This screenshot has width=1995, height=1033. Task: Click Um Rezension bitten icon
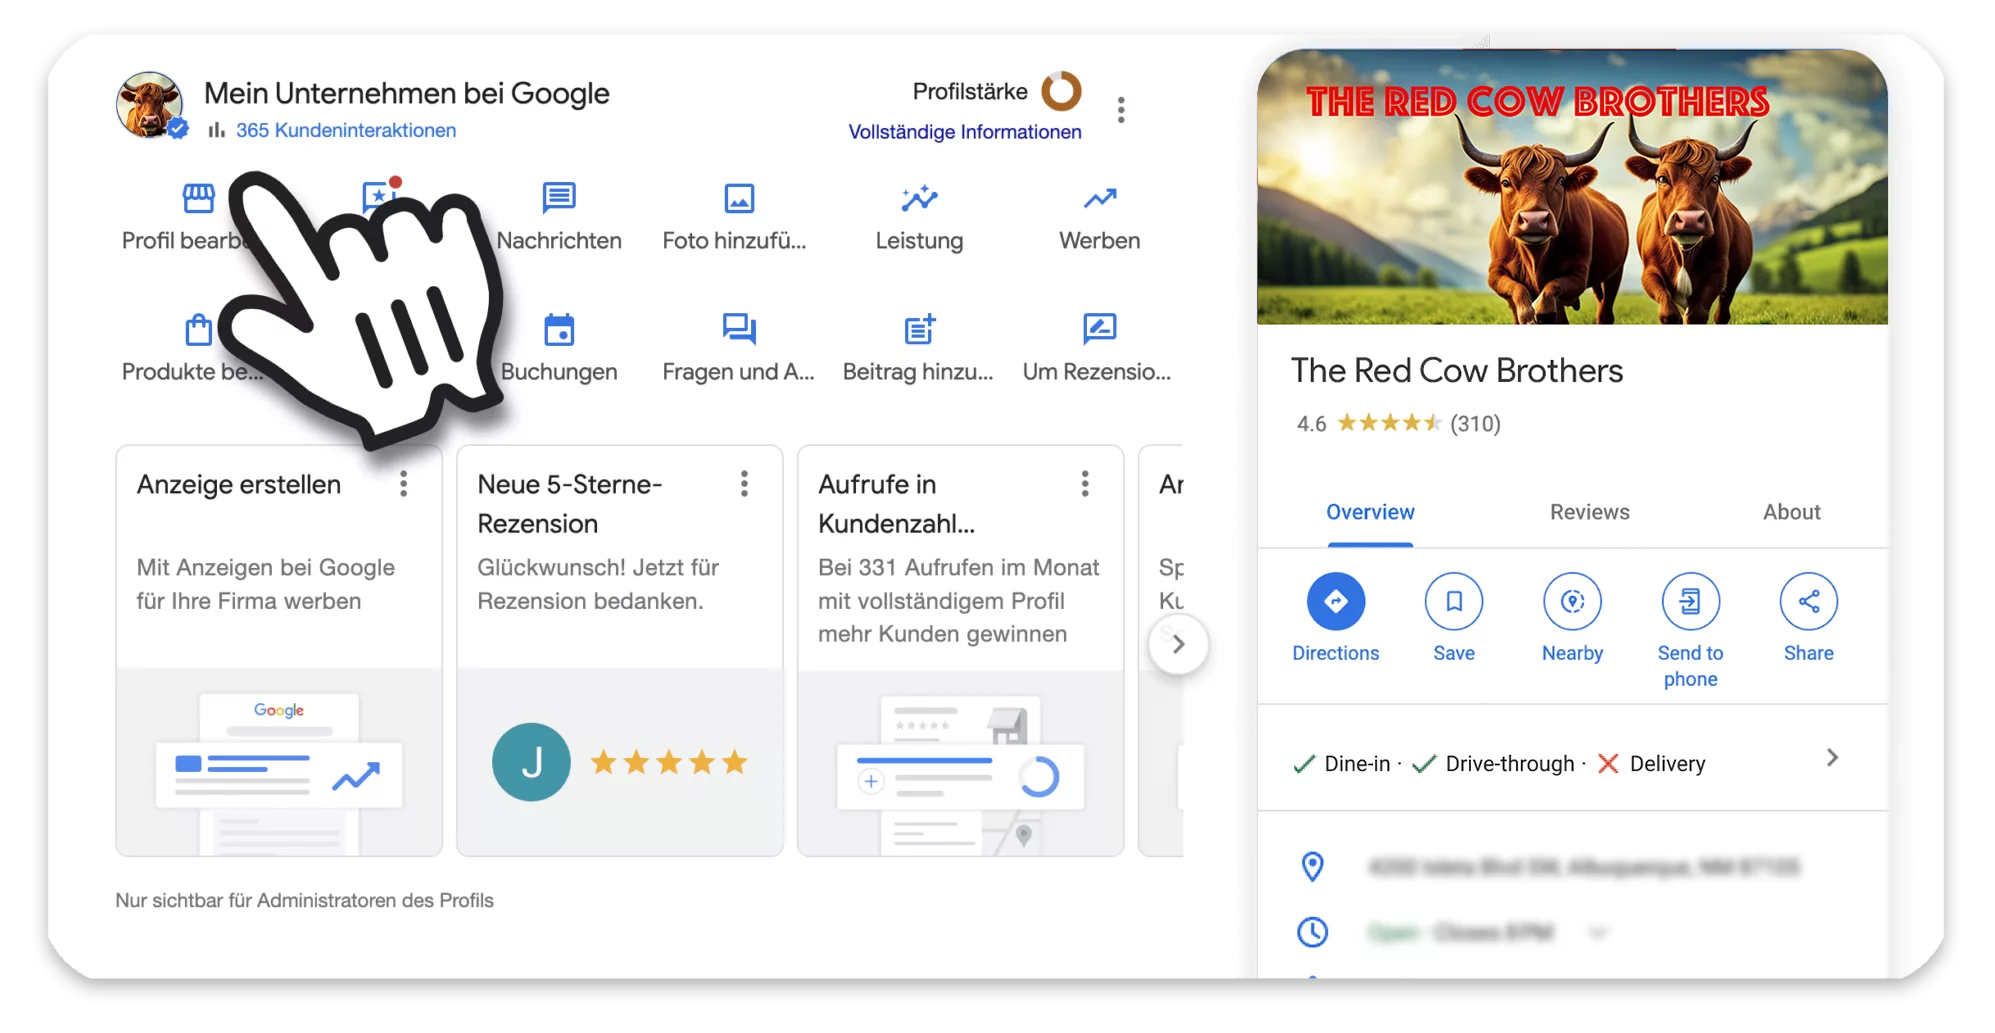coord(1099,329)
